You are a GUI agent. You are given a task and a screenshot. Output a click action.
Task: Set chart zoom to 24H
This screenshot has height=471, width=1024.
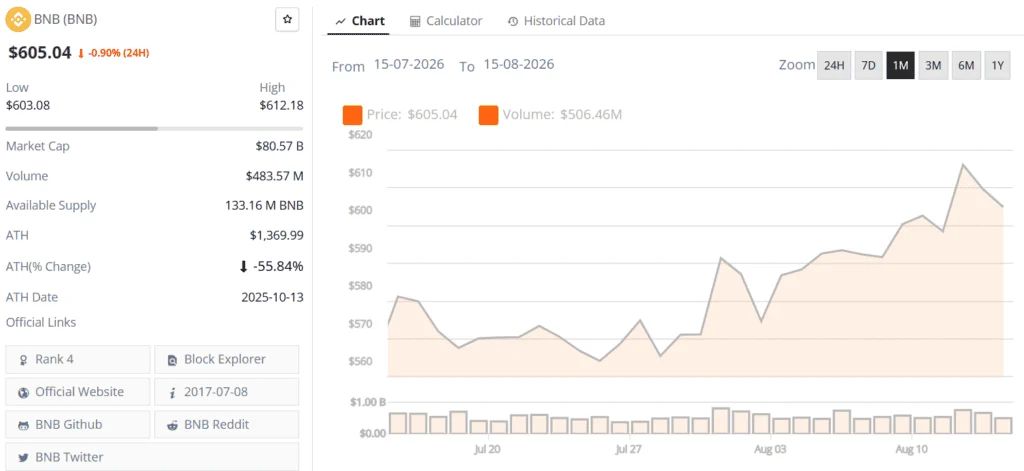coord(834,65)
